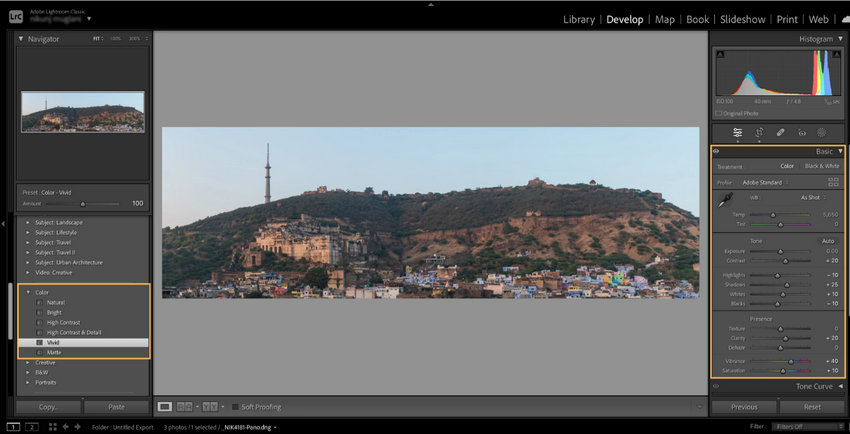850x434 pixels.
Task: Click the shadow clipping triangle in histogram
Action: [720, 54]
